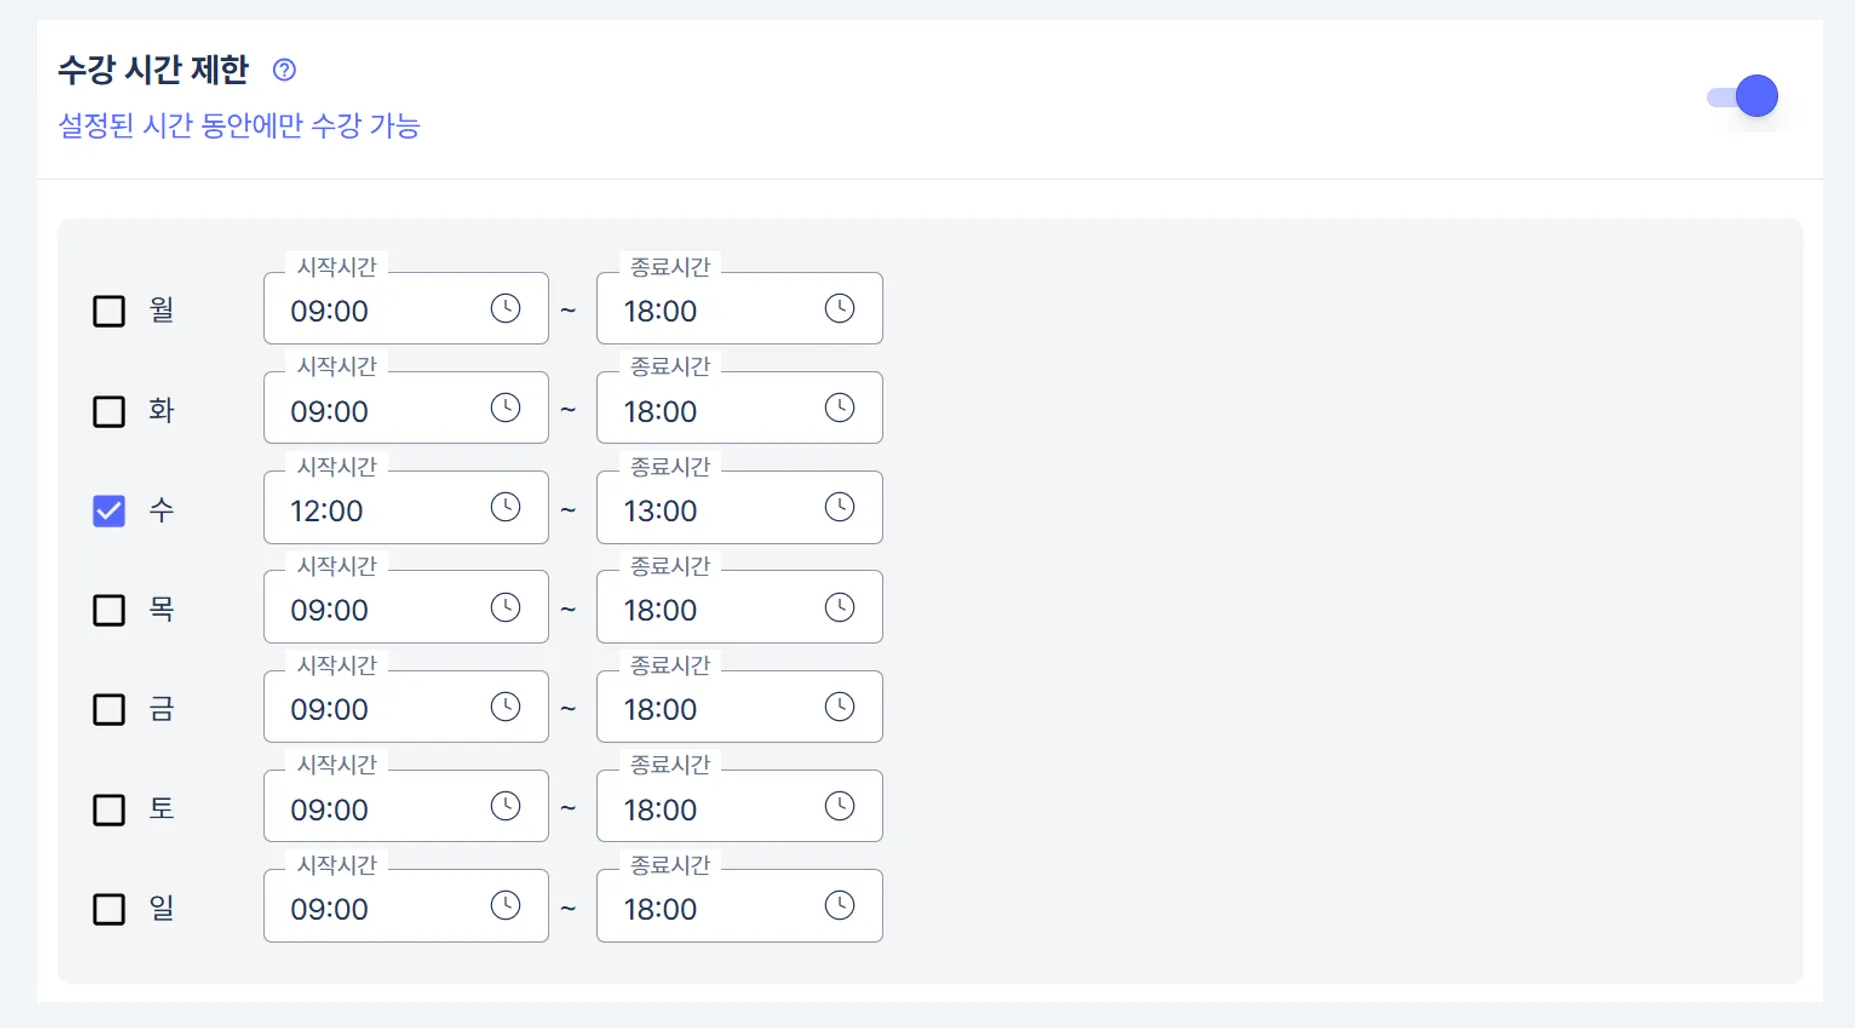Open clock picker for 수 종료시간
This screenshot has width=1855, height=1028.
tap(839, 507)
